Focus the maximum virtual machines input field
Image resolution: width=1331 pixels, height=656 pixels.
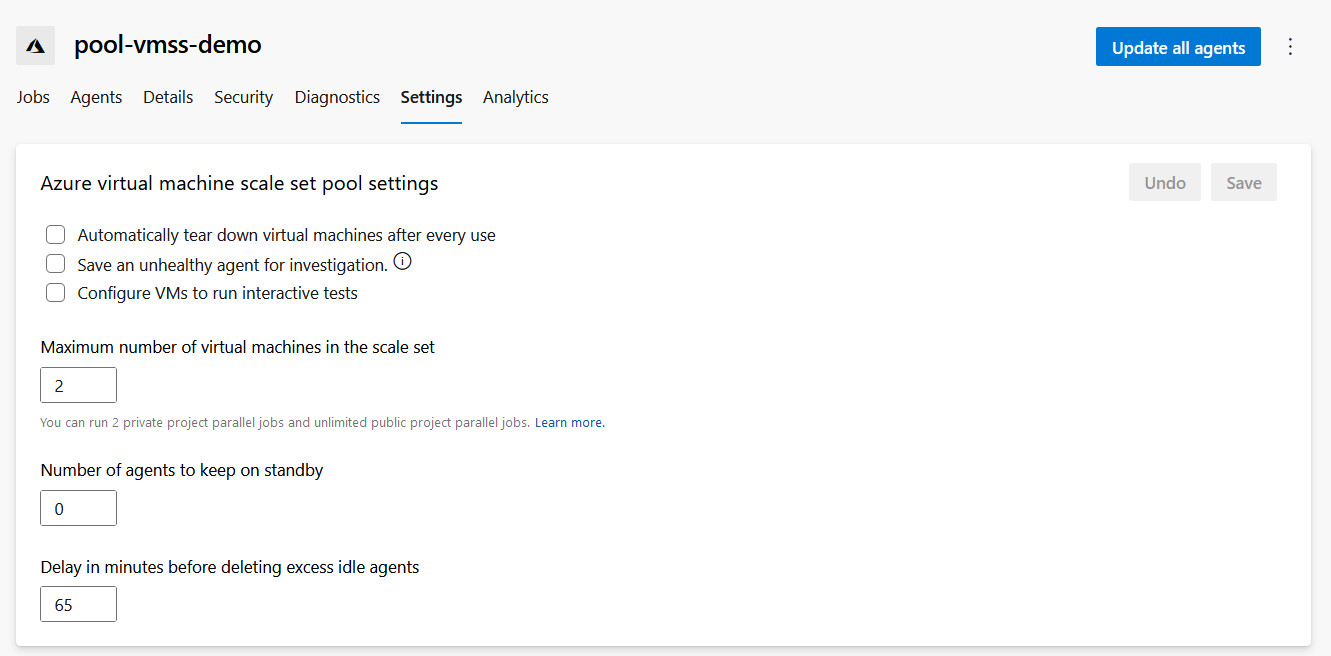pyautogui.click(x=78, y=385)
